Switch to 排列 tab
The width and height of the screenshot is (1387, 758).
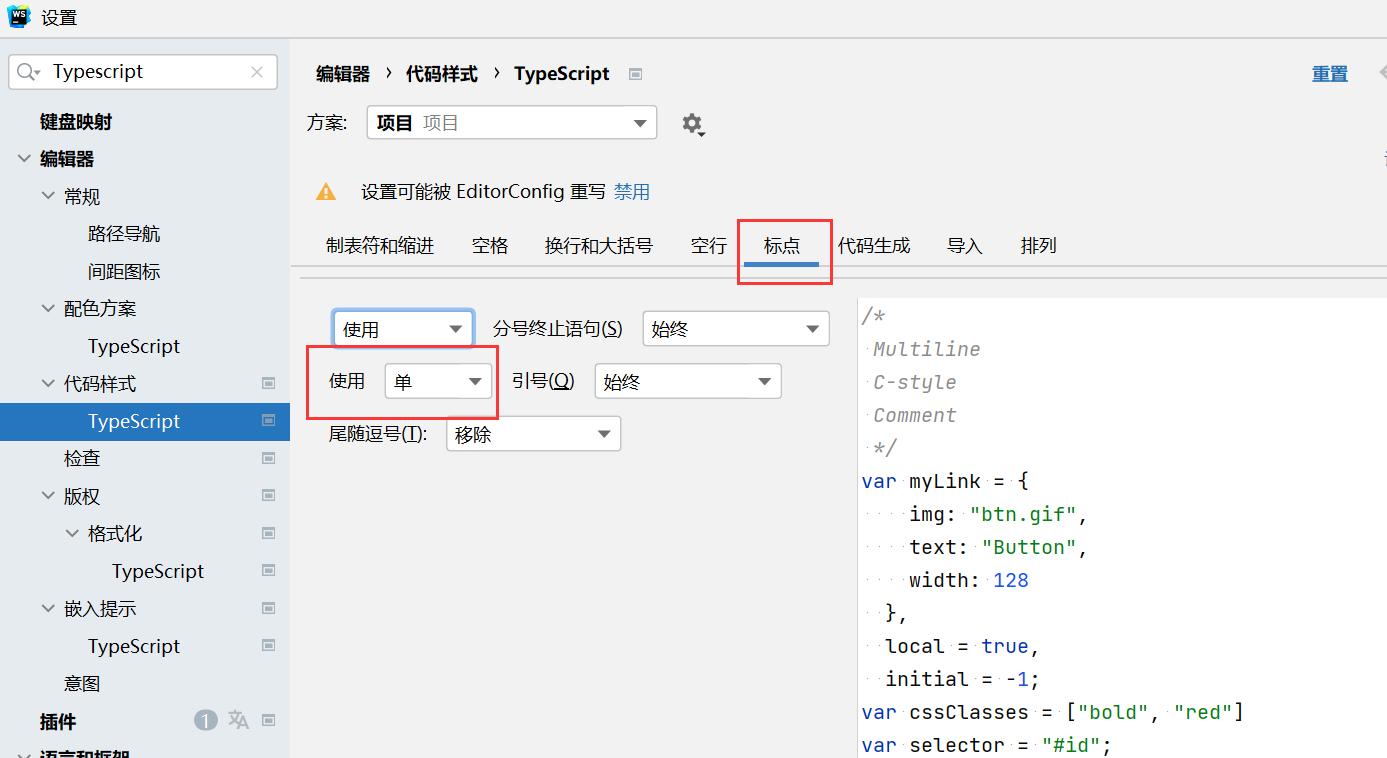(x=1039, y=246)
